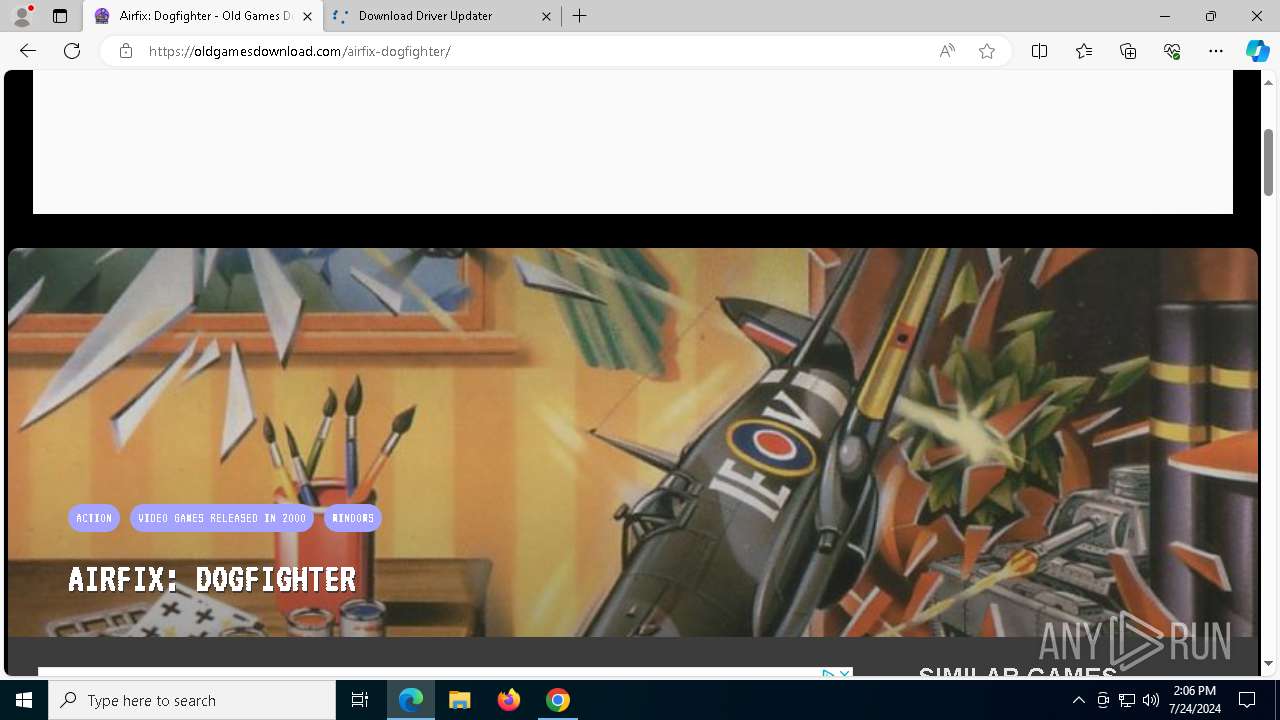Viewport: 1280px width, 720px height.
Task: Close the advertisement via X icon
Action: [845, 675]
